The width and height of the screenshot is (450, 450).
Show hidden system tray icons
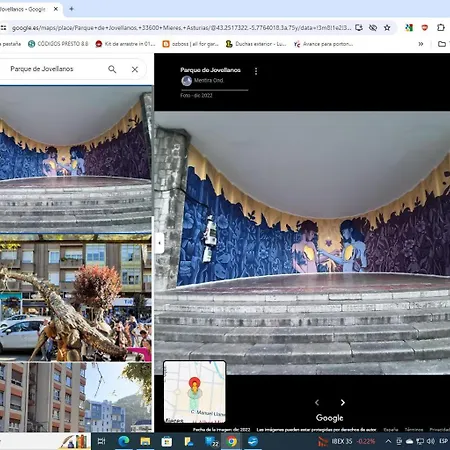[x=388, y=441]
